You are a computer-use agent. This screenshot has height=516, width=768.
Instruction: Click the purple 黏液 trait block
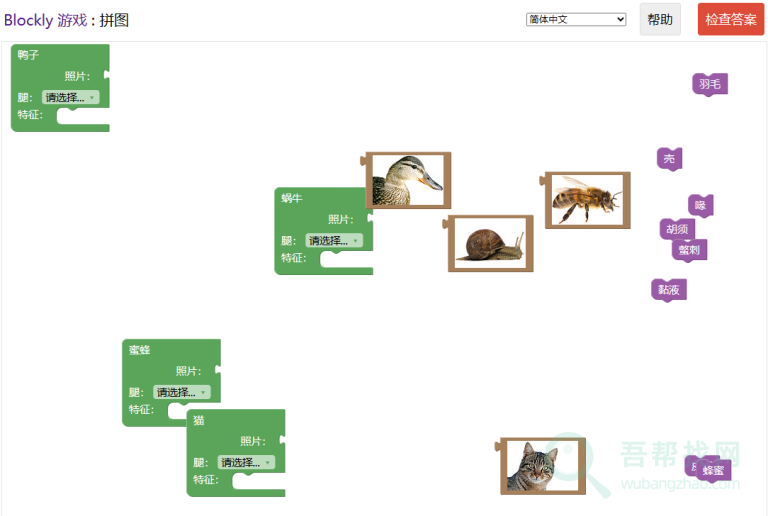pos(668,290)
